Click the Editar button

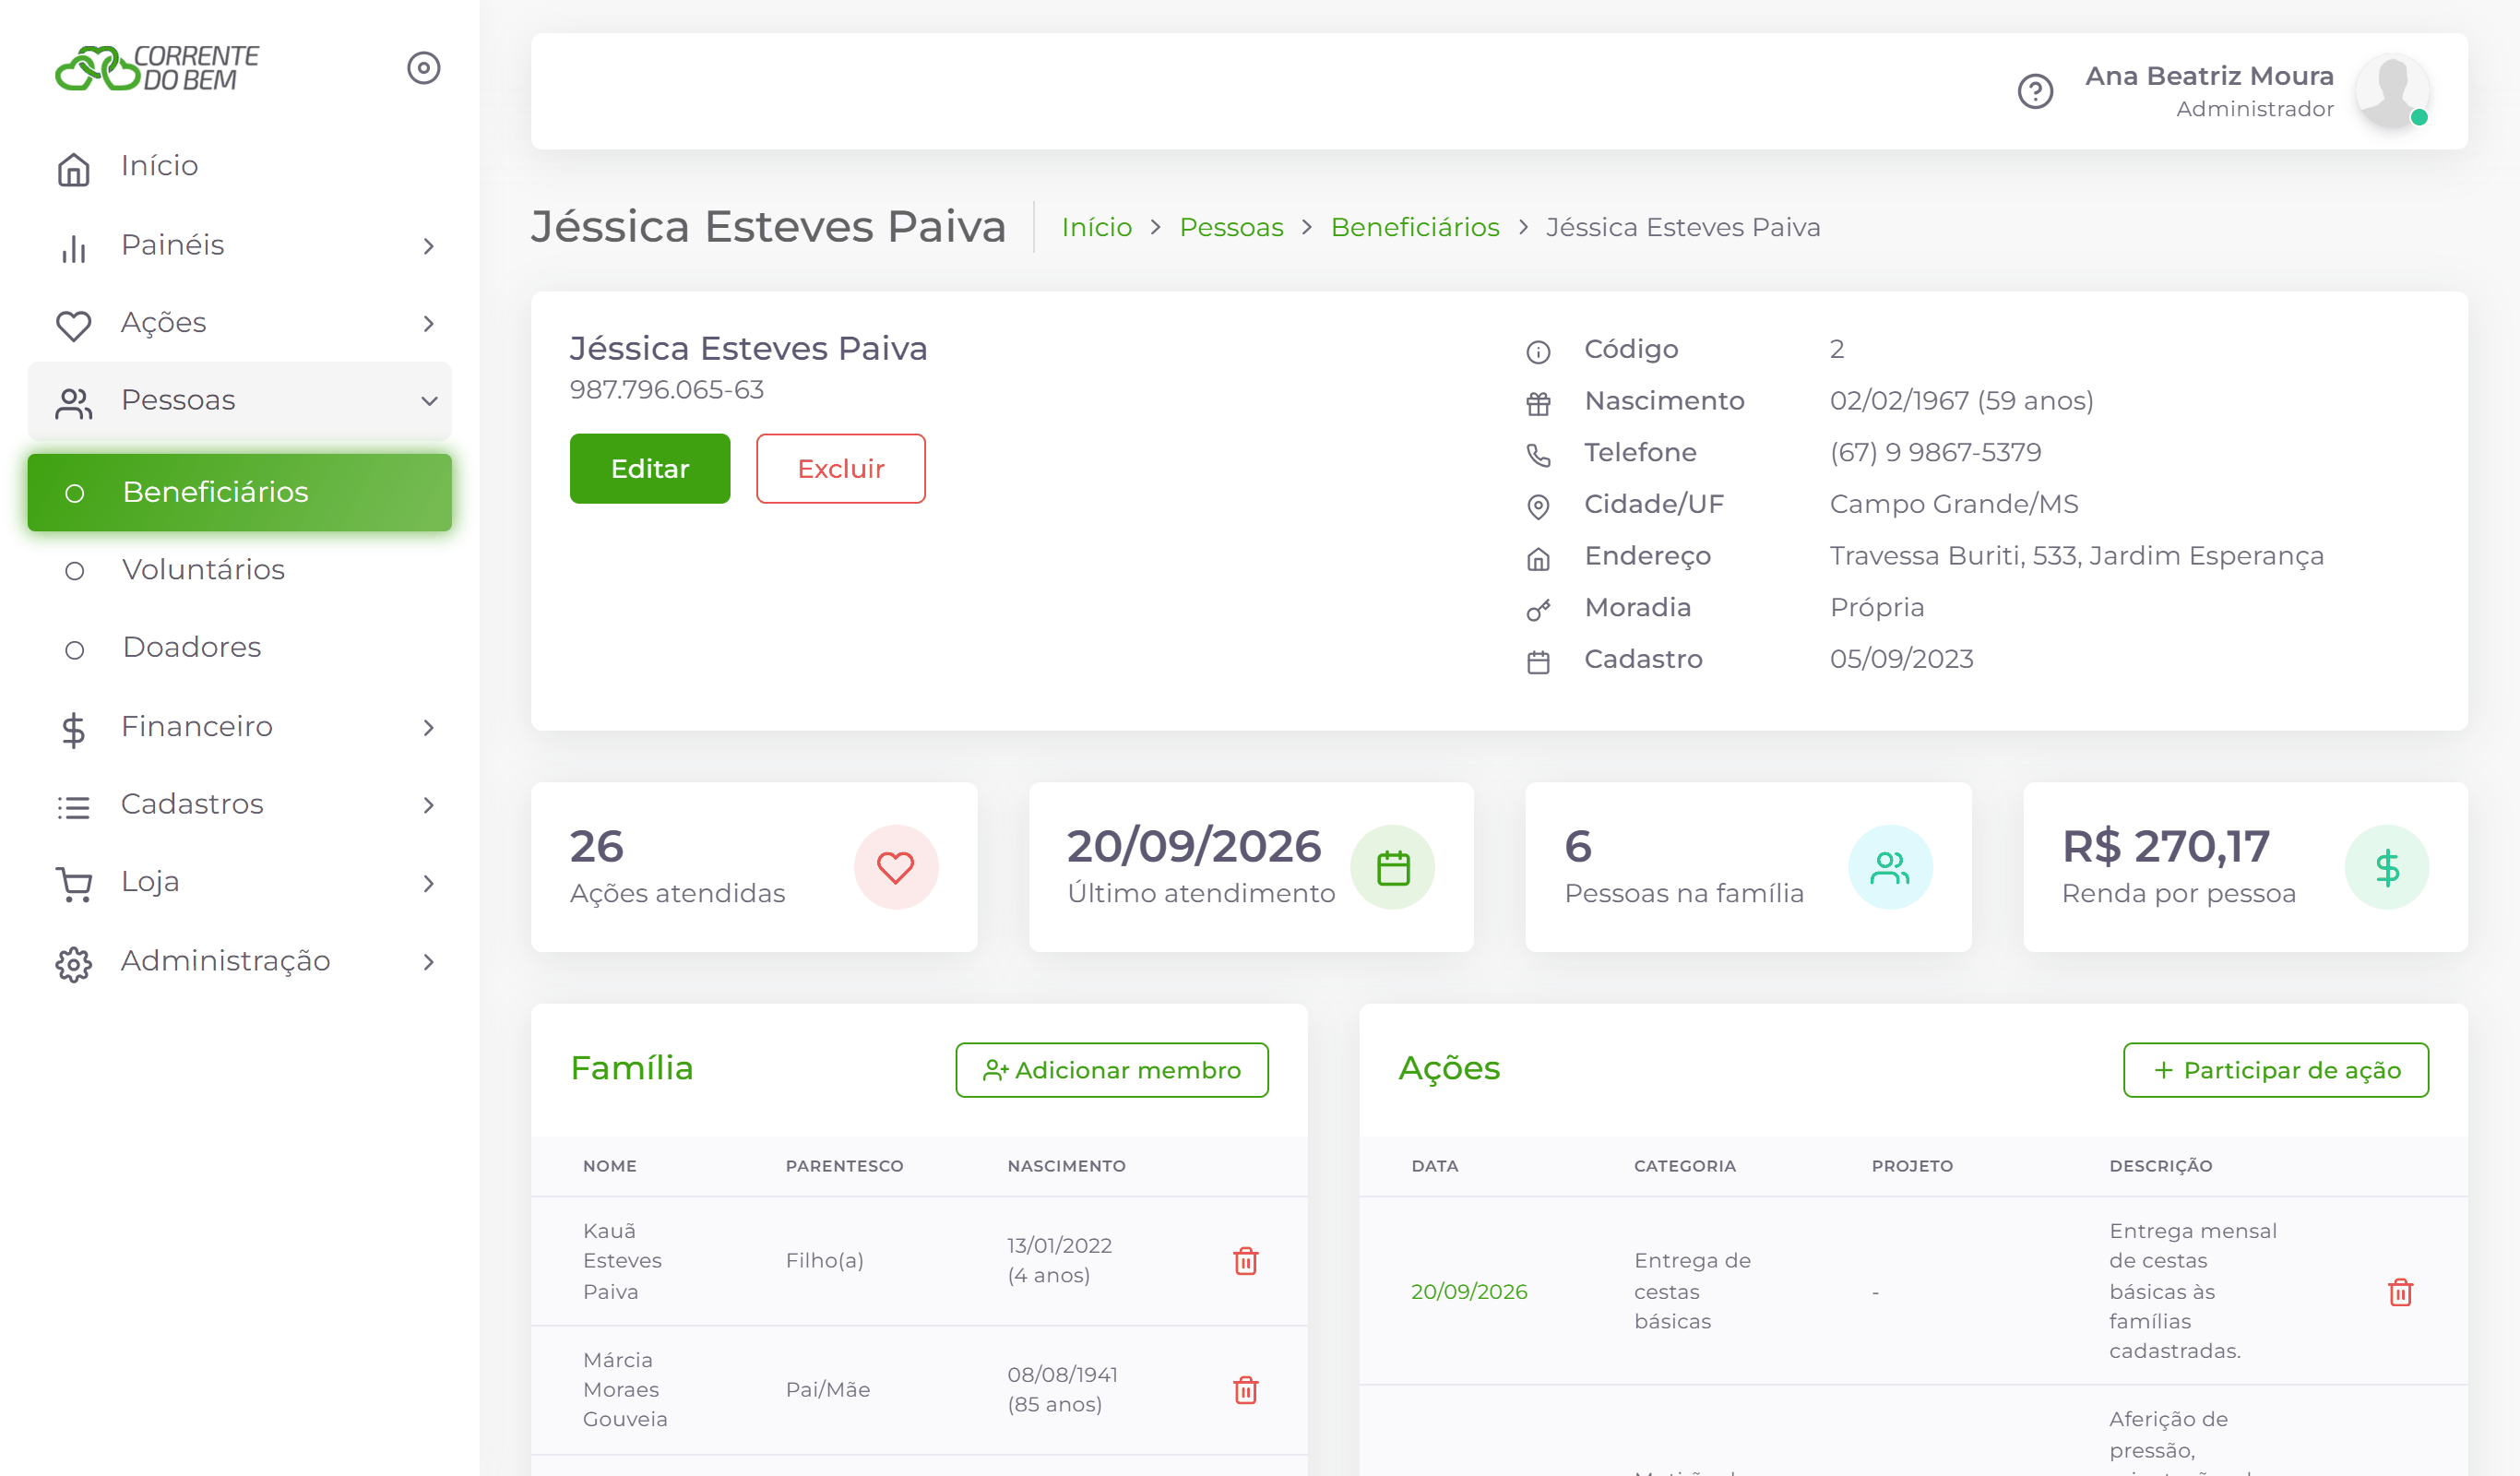coord(650,469)
